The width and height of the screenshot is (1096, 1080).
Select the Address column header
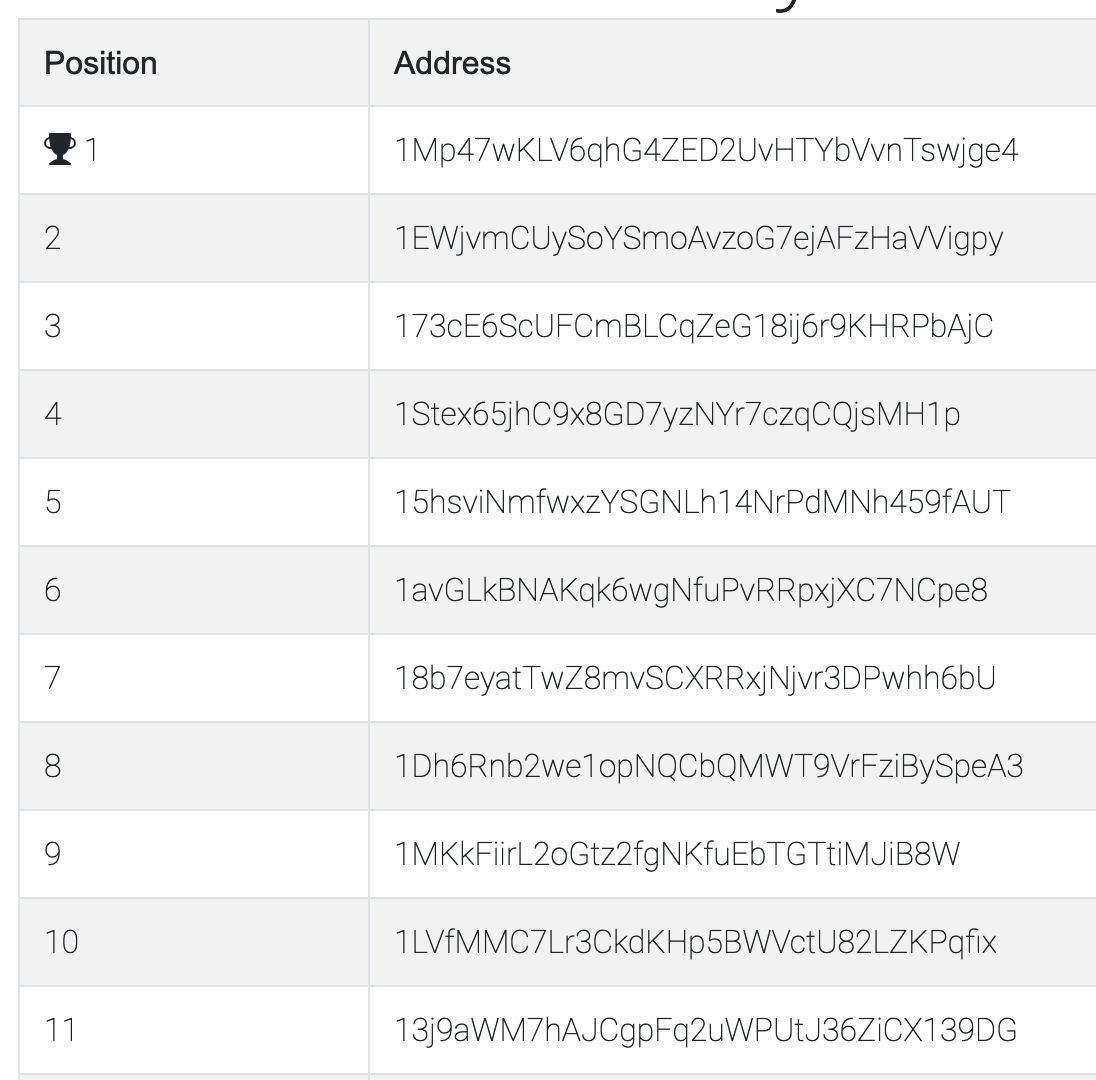(452, 63)
